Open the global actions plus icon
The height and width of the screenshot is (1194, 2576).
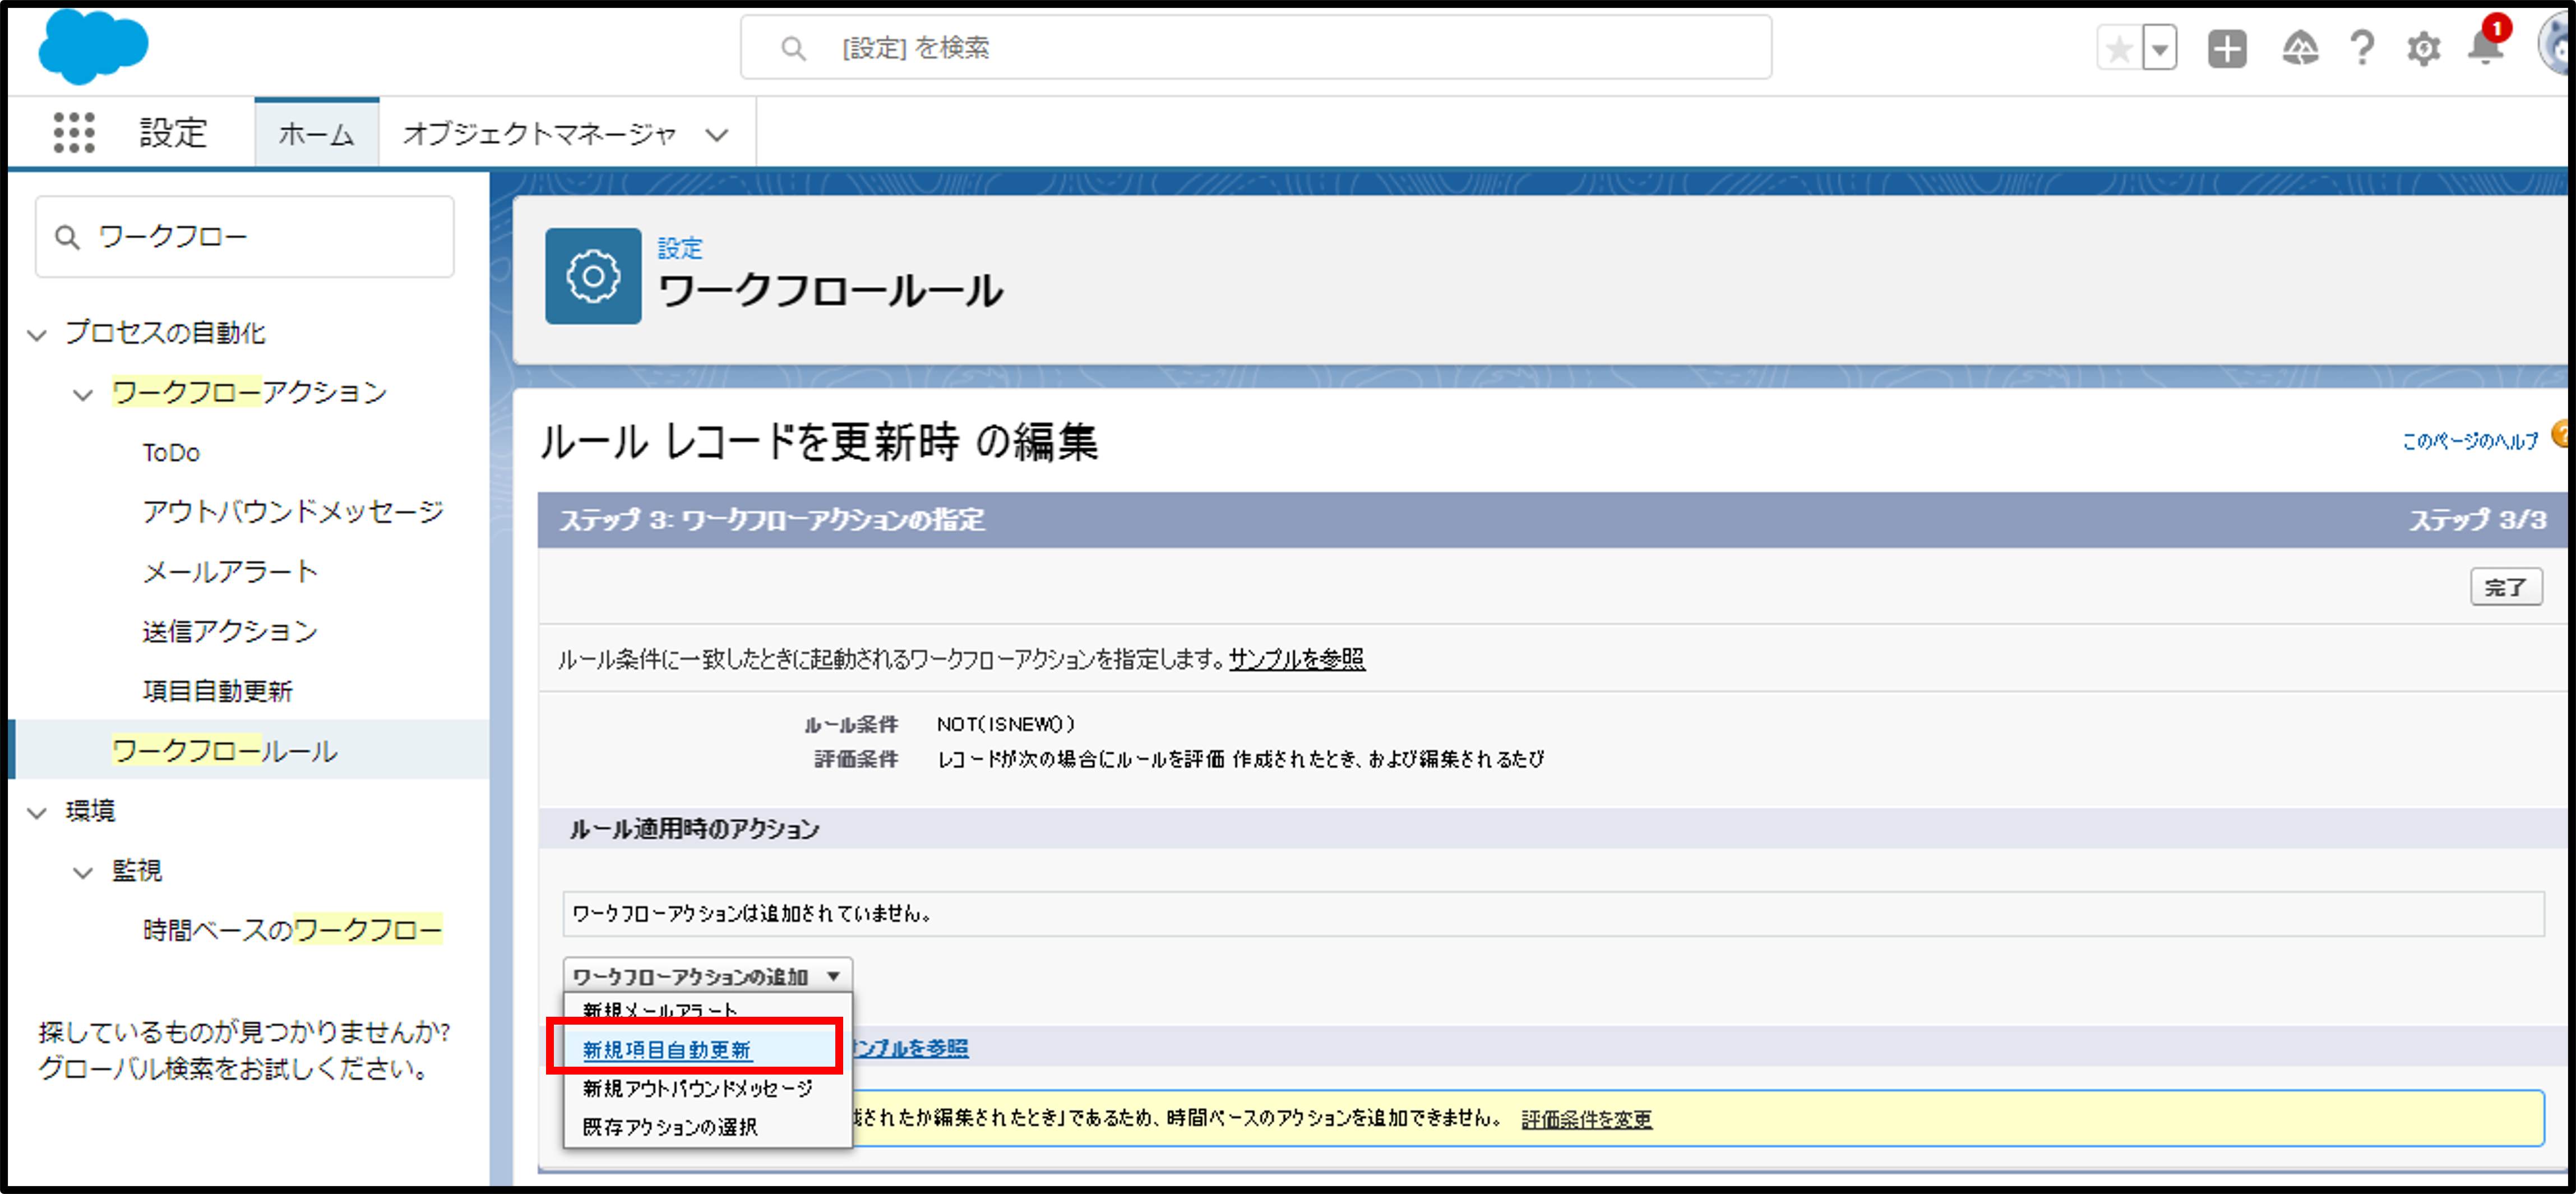click(x=2226, y=48)
